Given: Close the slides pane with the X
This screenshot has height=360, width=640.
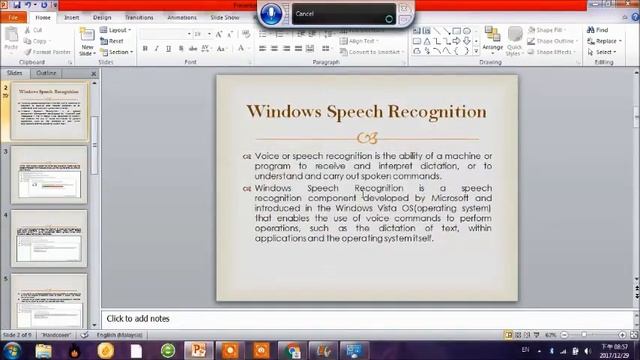Looking at the screenshot, I should (93, 74).
